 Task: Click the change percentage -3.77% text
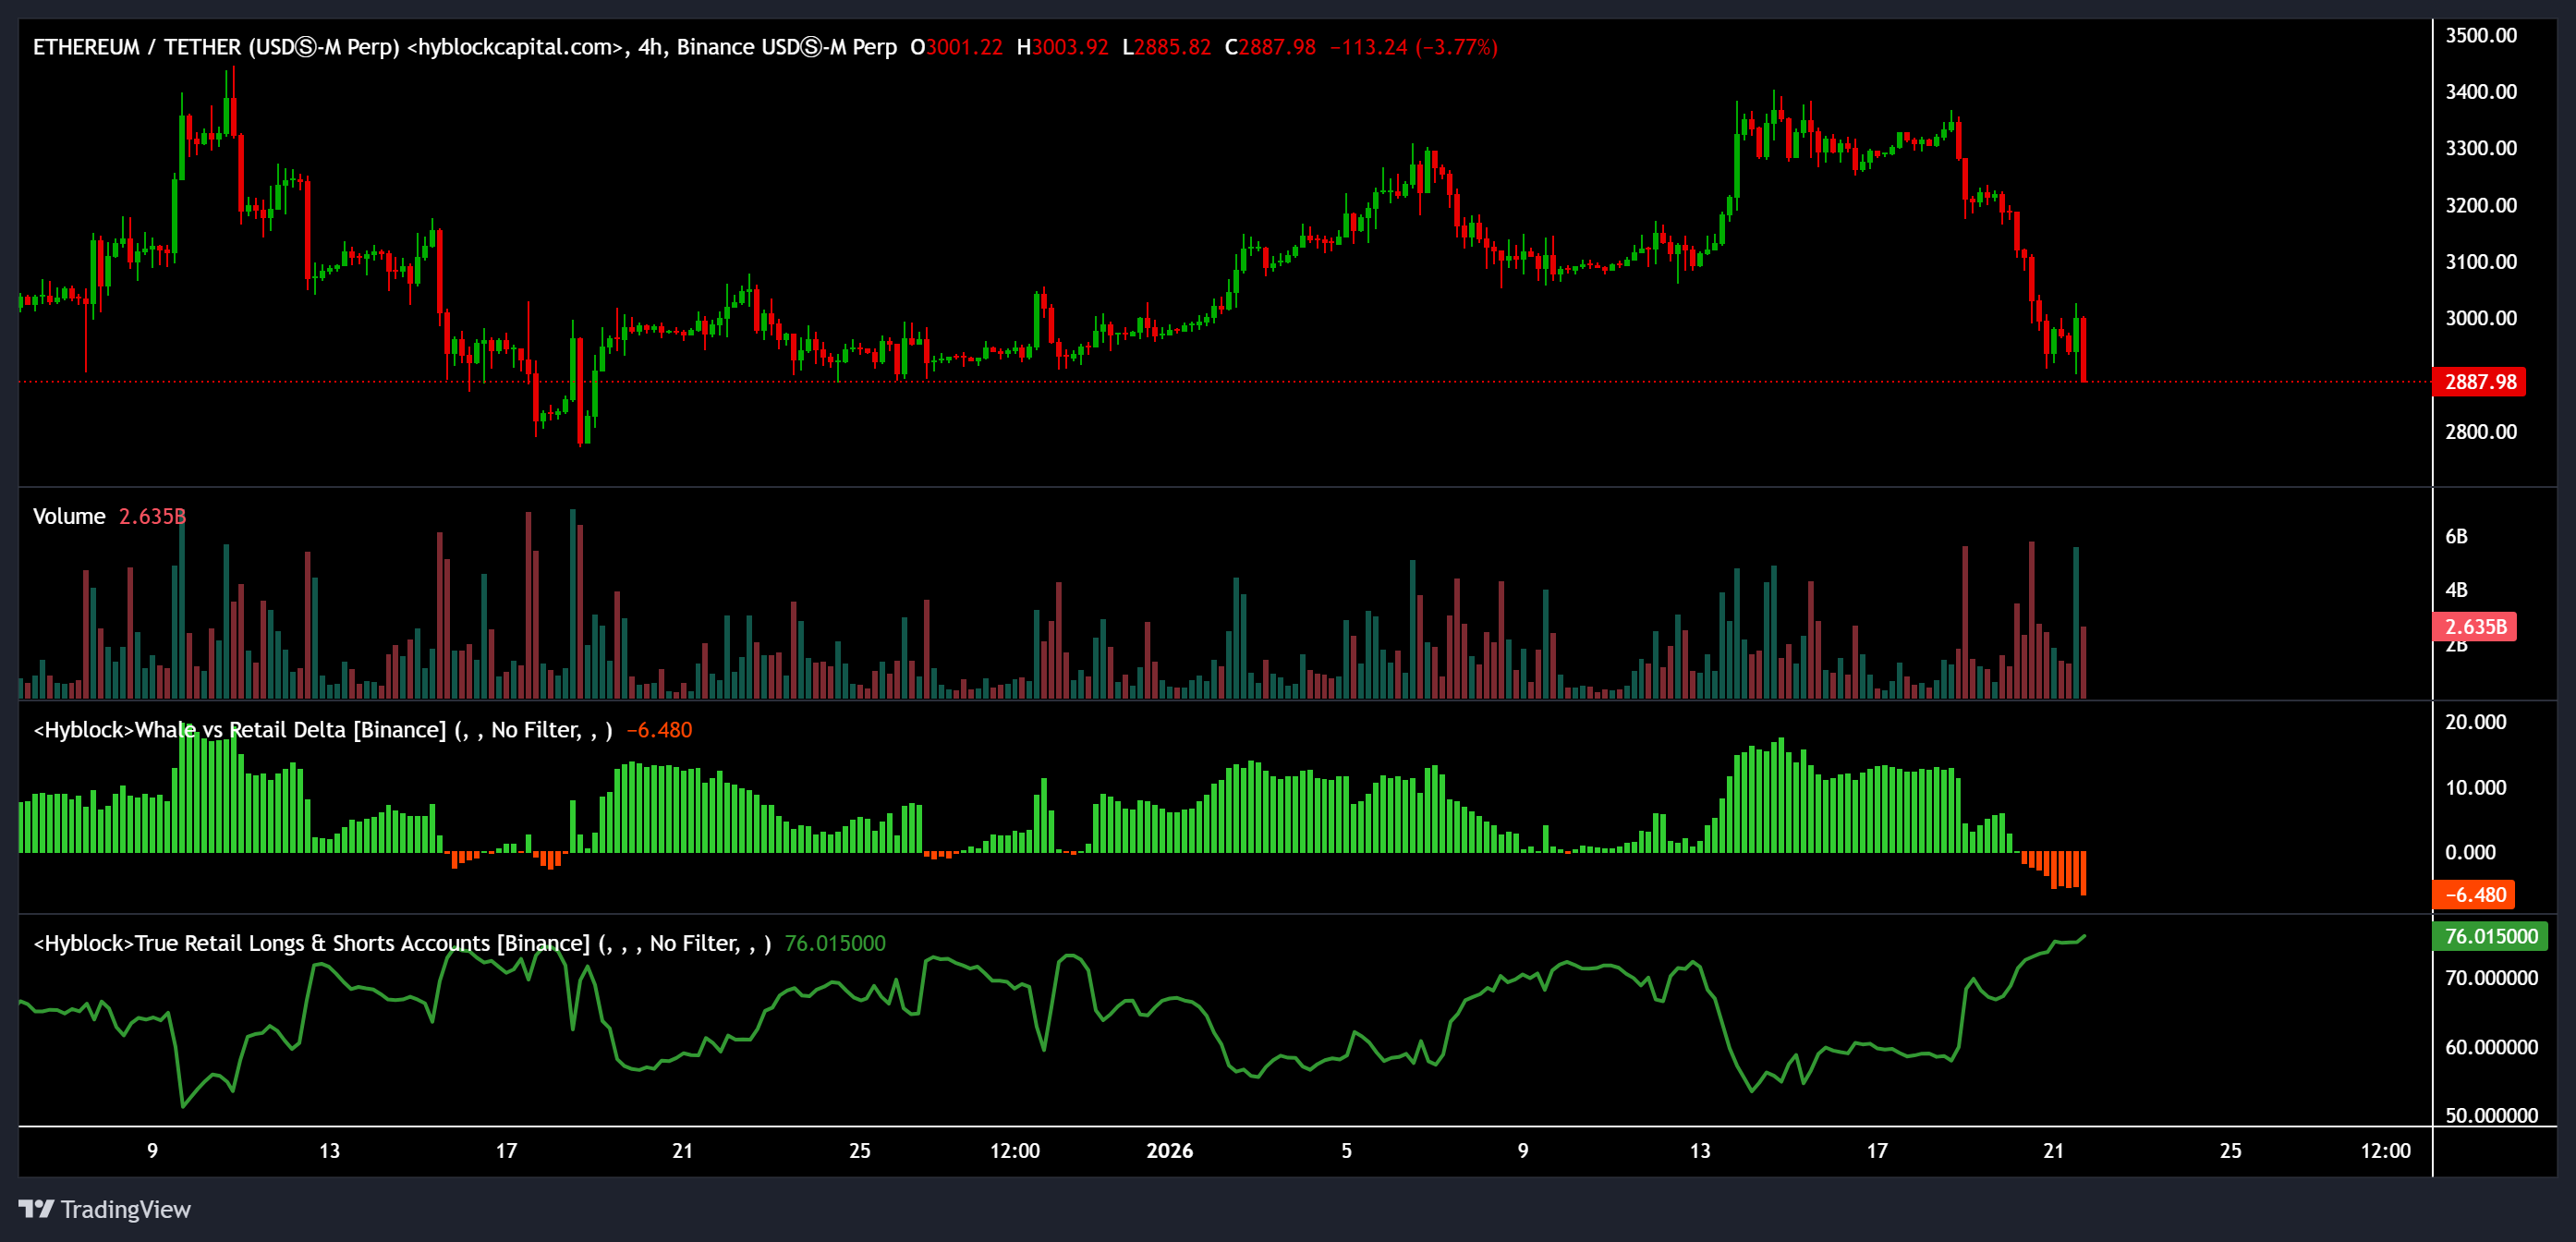click(1458, 46)
